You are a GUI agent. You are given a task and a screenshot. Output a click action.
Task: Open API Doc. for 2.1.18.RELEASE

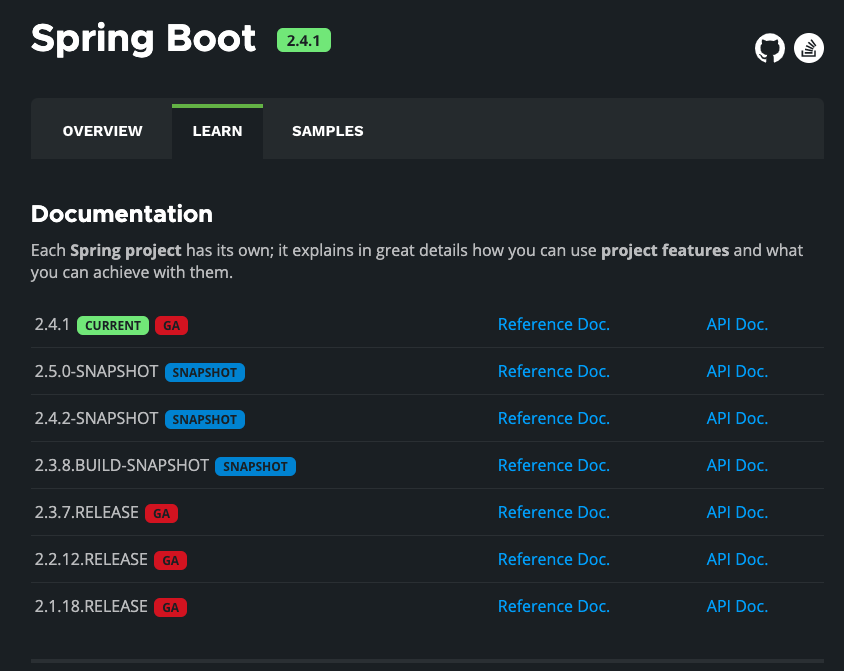tap(737, 606)
